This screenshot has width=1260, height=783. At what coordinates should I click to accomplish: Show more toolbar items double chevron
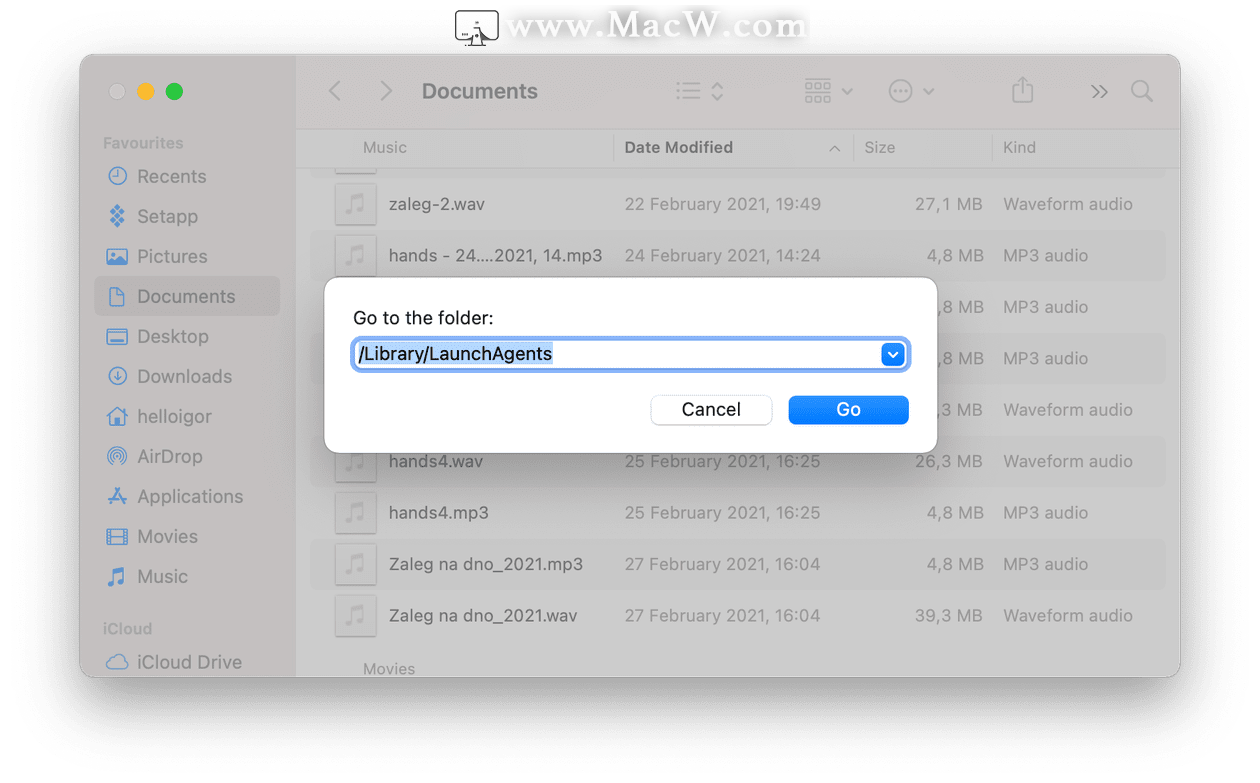[x=1099, y=92]
